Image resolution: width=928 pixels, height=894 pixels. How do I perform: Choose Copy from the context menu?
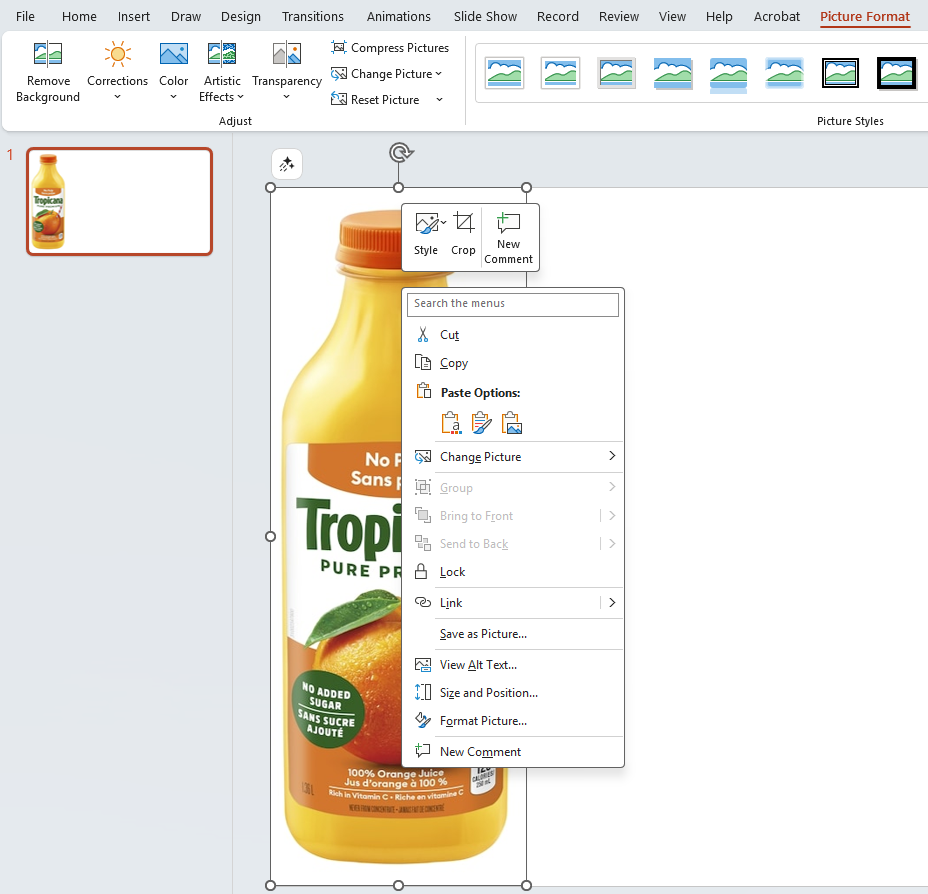(x=513, y=363)
